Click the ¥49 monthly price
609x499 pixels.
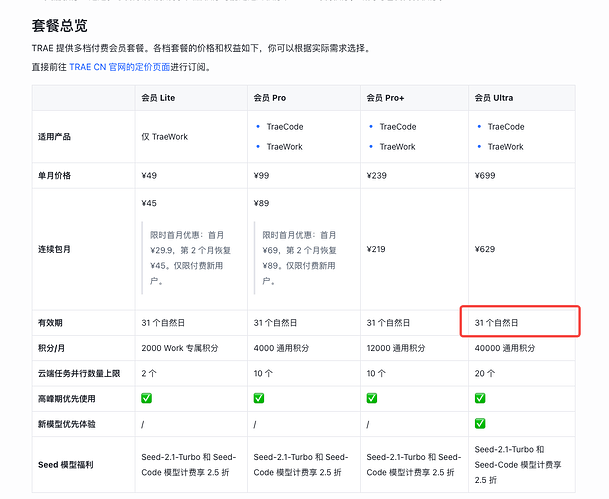(149, 176)
